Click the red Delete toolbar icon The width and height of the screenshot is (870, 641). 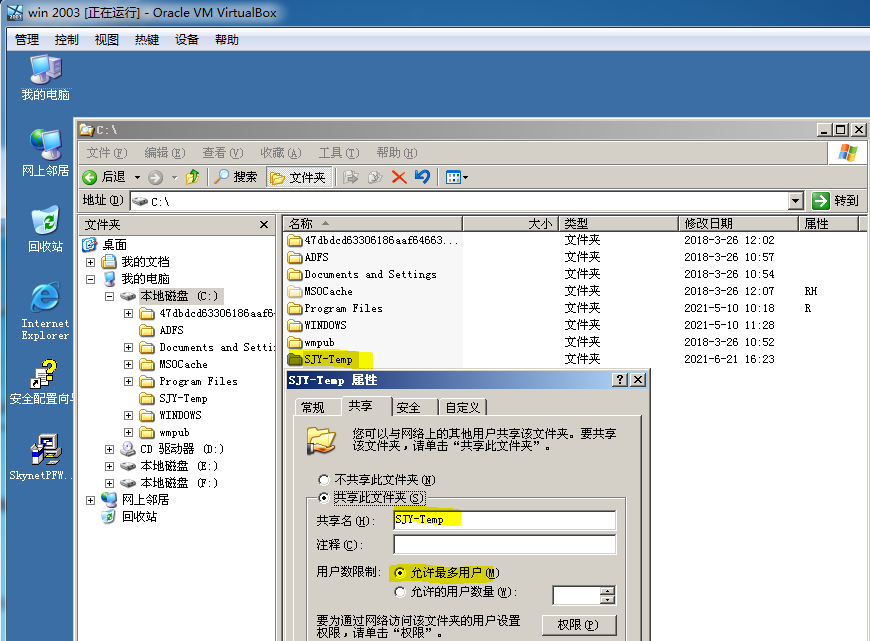coord(398,177)
